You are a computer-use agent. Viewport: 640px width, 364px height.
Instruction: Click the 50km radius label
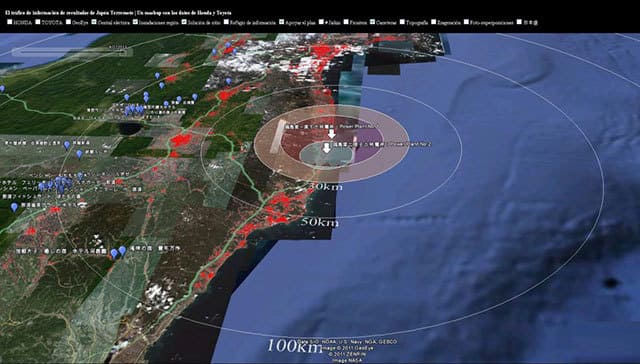(x=320, y=222)
